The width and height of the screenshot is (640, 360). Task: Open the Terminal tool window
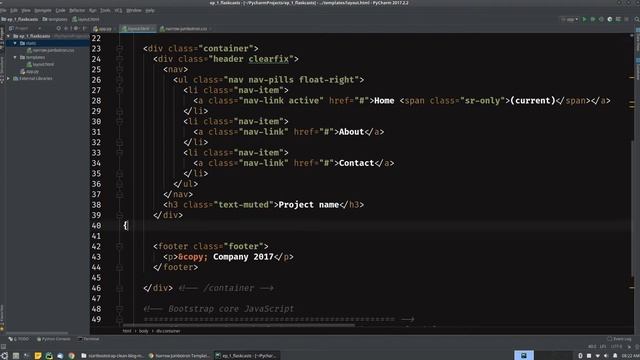click(x=88, y=339)
